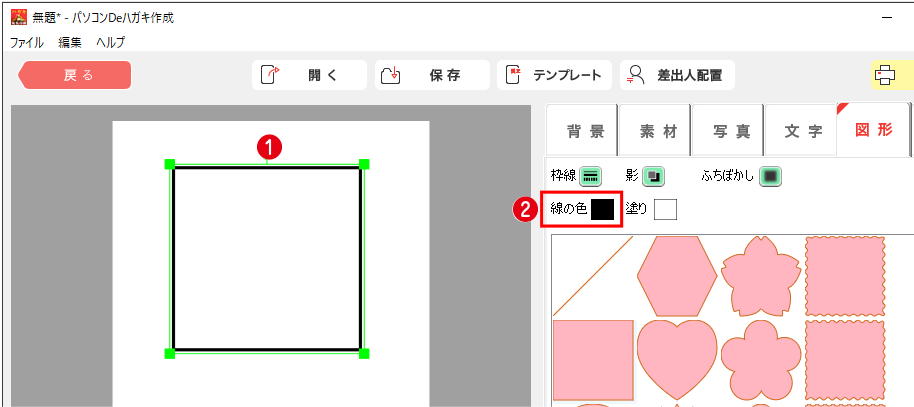914x407 pixels.
Task: Click the app icon in title bar
Action: point(19,17)
